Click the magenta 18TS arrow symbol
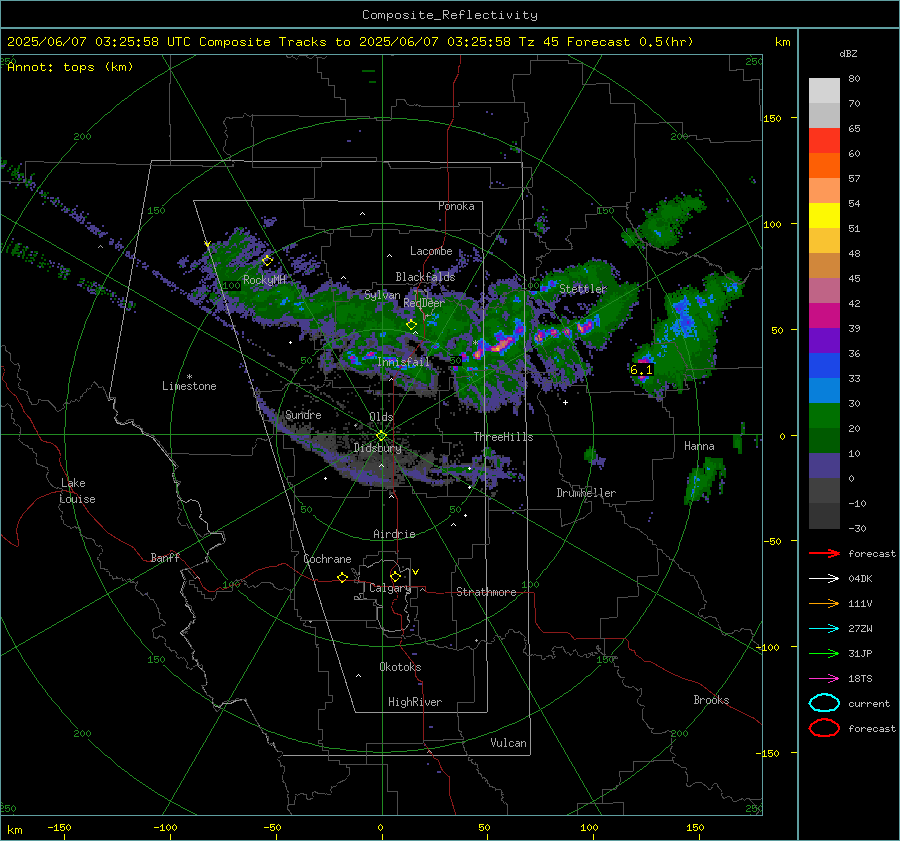 coord(824,679)
